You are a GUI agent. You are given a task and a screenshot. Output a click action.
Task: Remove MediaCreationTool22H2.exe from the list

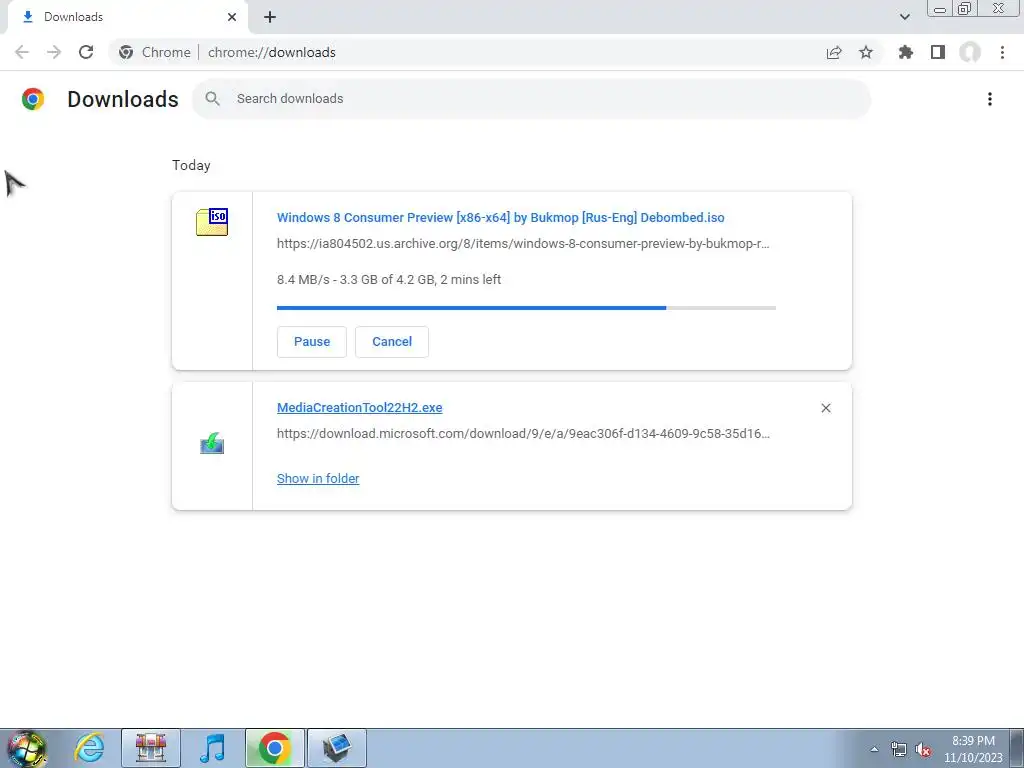826,408
